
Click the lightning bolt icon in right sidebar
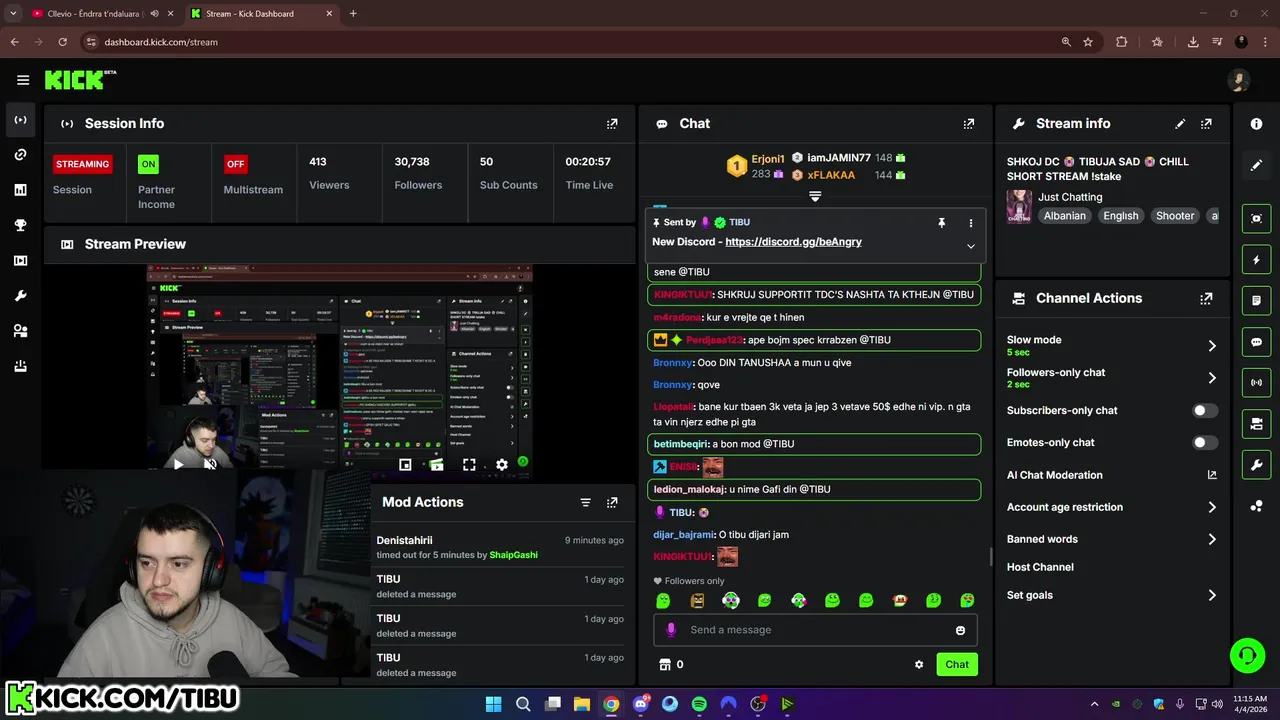pyautogui.click(x=1256, y=260)
